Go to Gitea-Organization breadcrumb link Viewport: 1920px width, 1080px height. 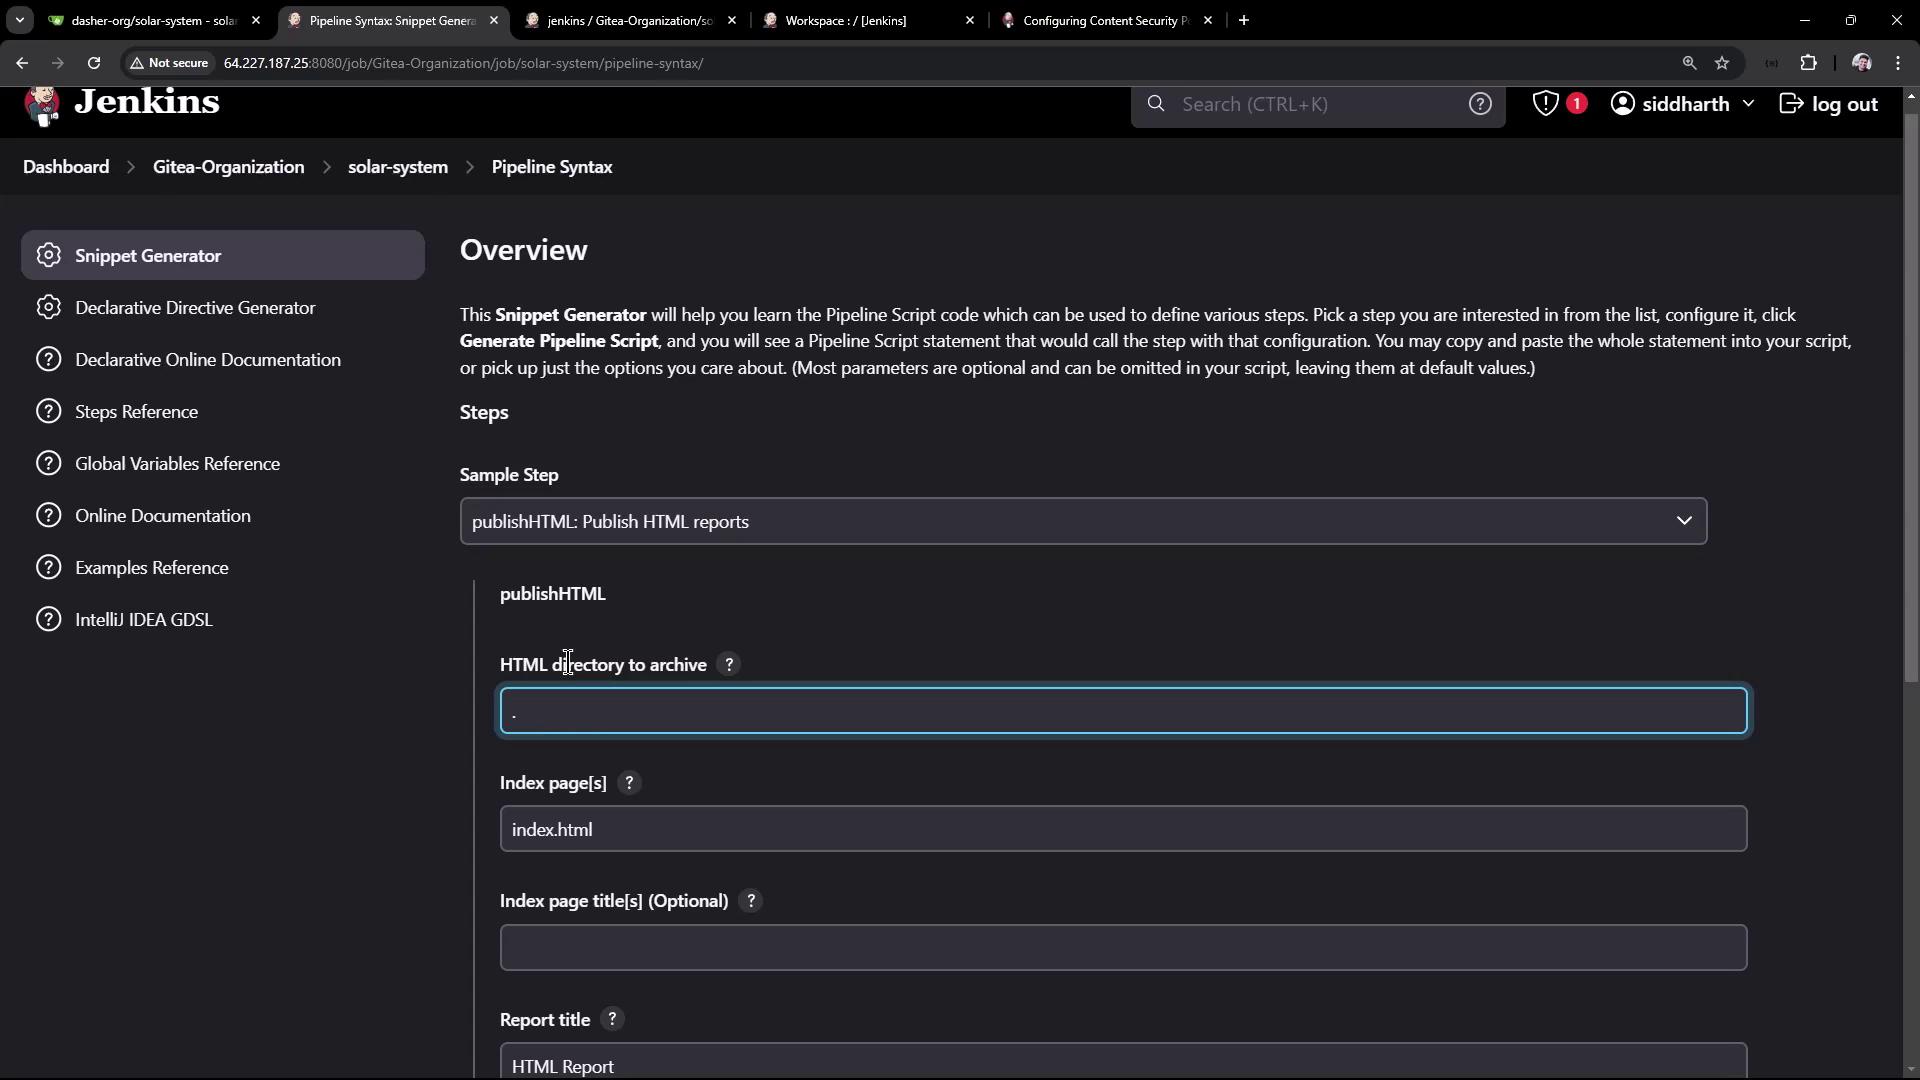click(x=228, y=167)
